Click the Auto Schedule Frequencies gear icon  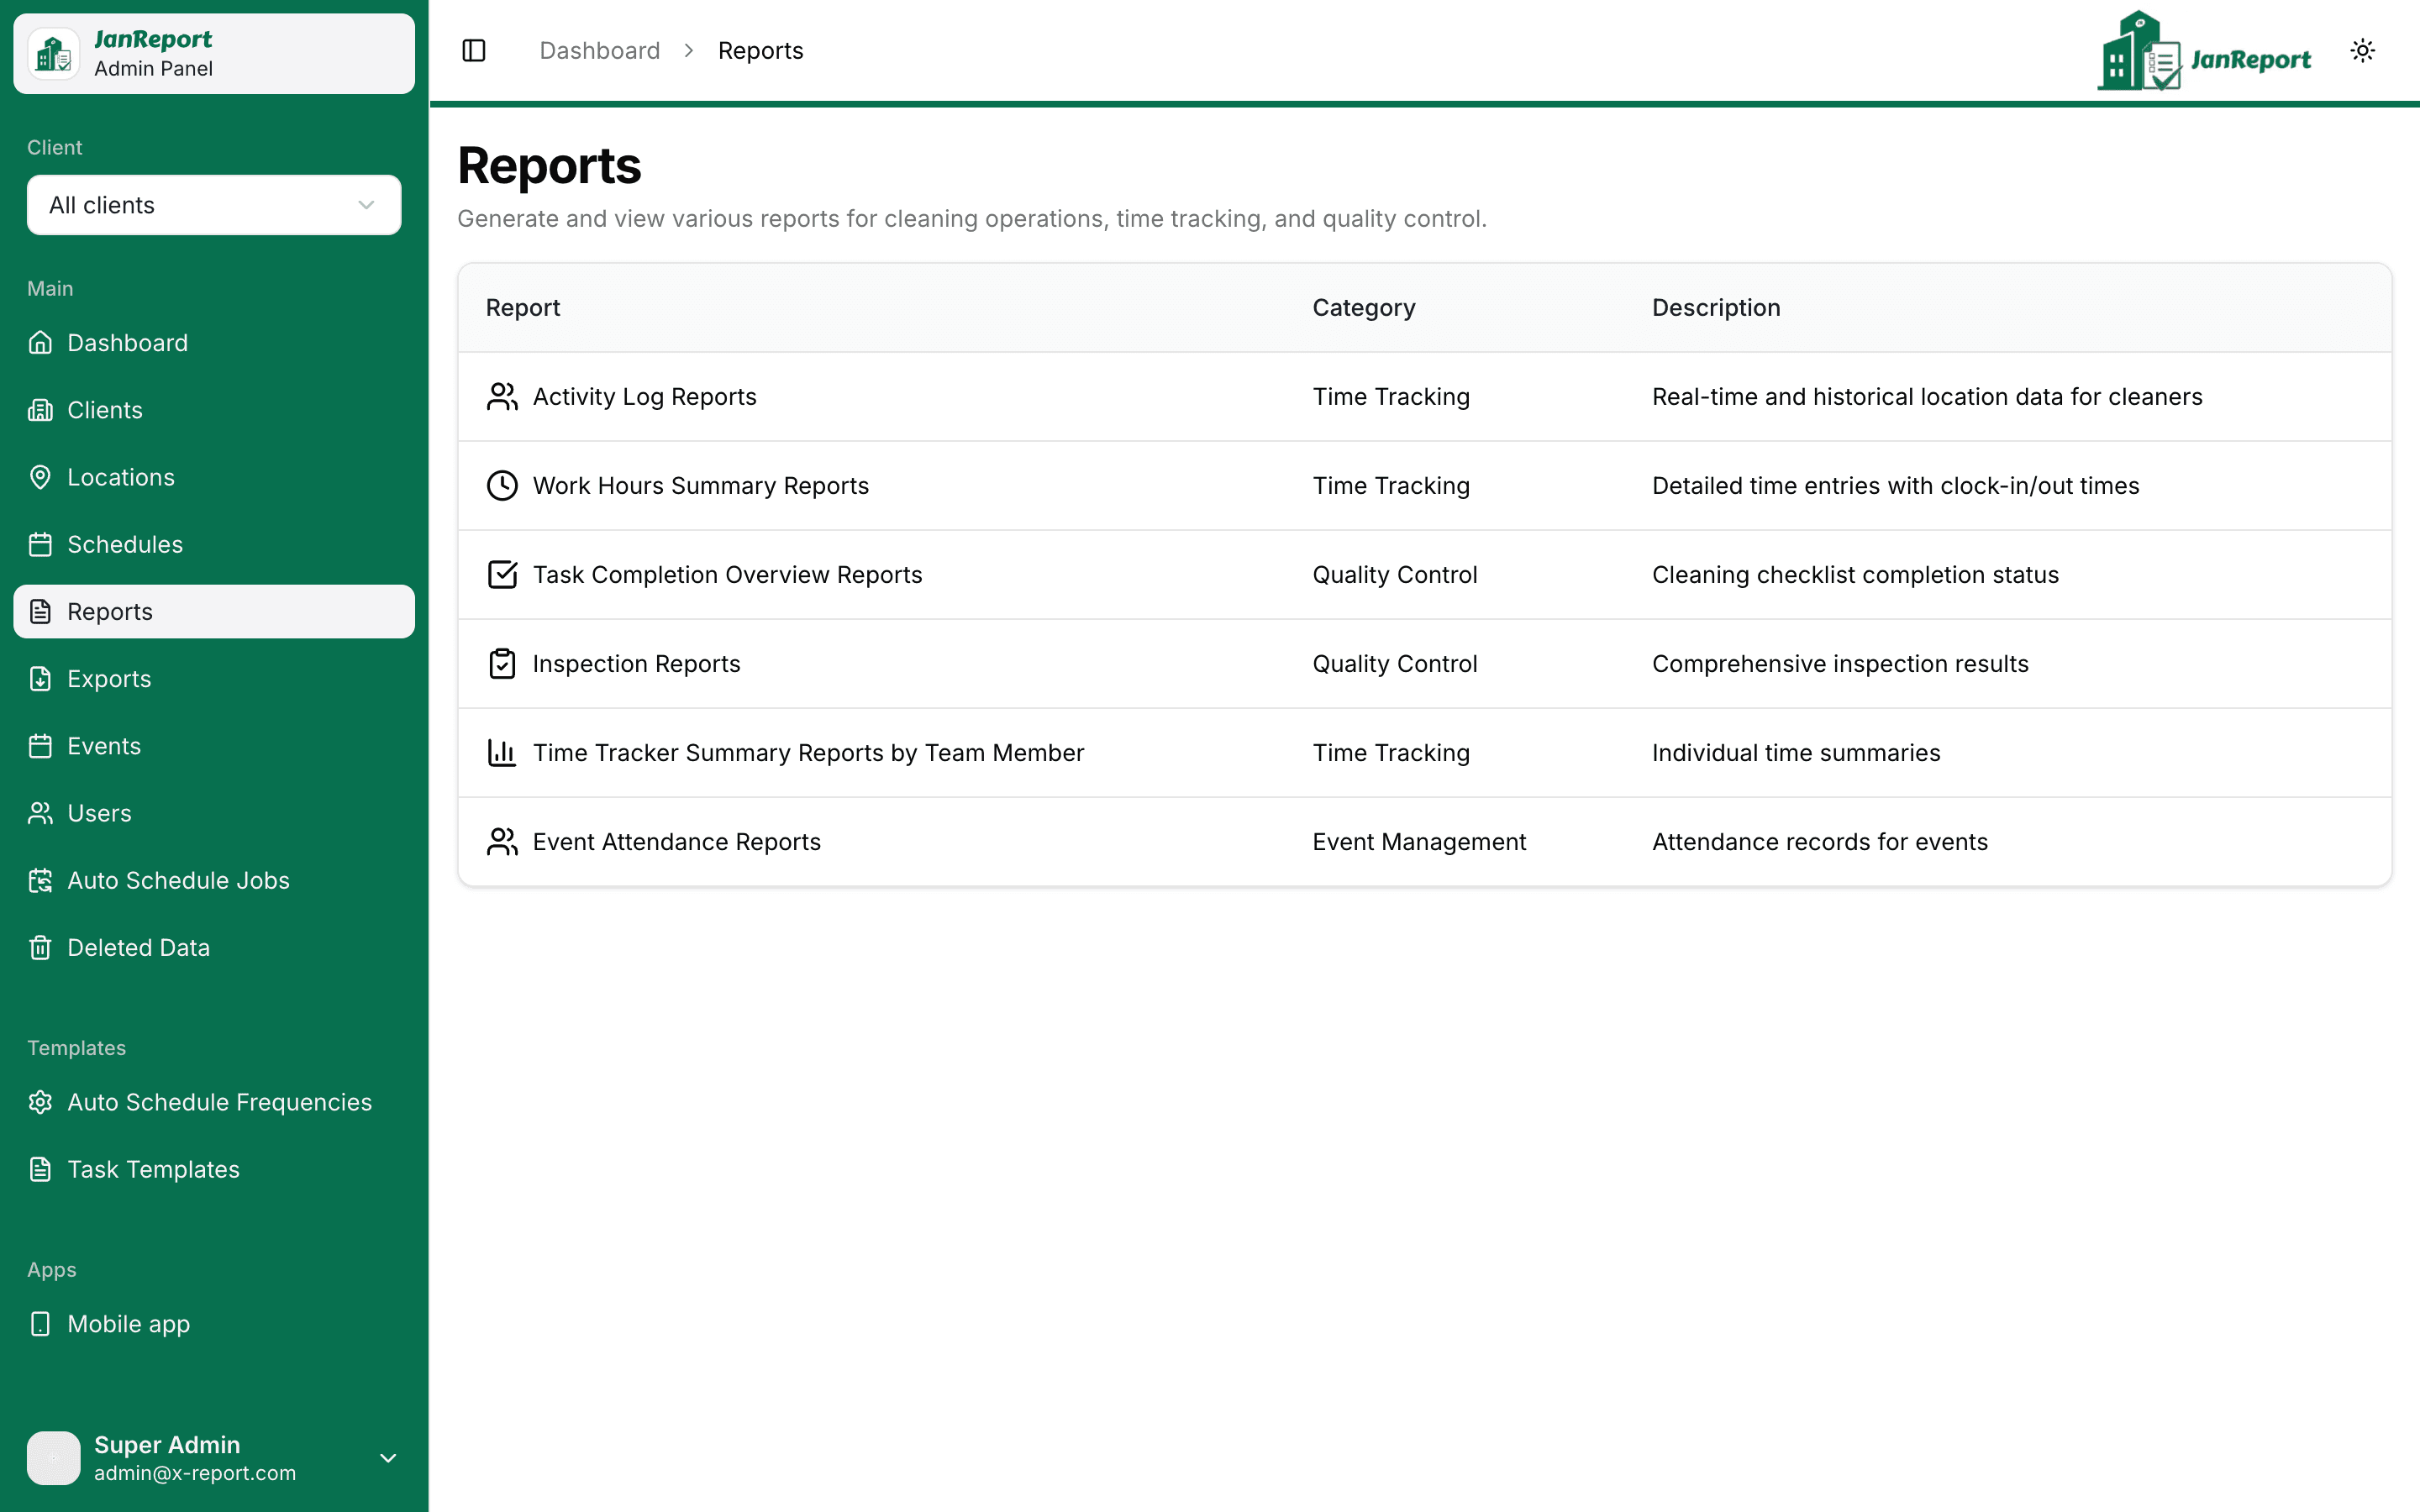[x=40, y=1102]
